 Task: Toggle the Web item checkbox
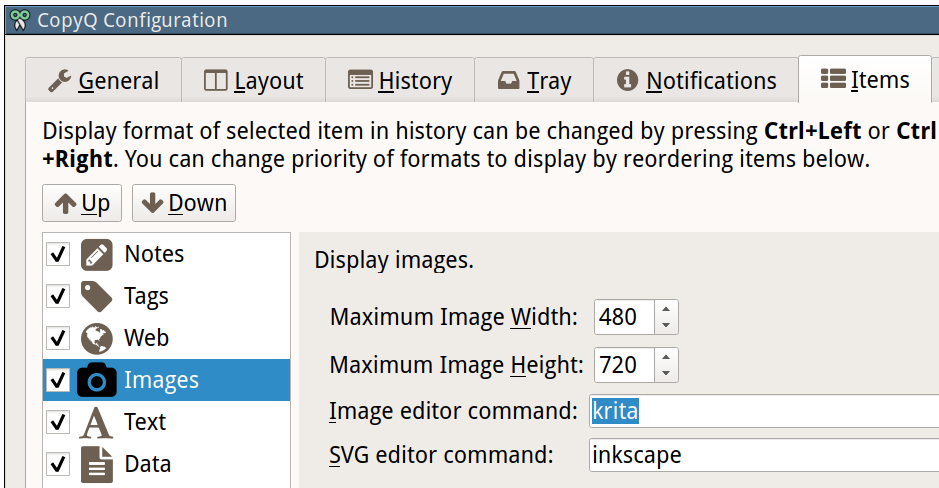point(58,339)
